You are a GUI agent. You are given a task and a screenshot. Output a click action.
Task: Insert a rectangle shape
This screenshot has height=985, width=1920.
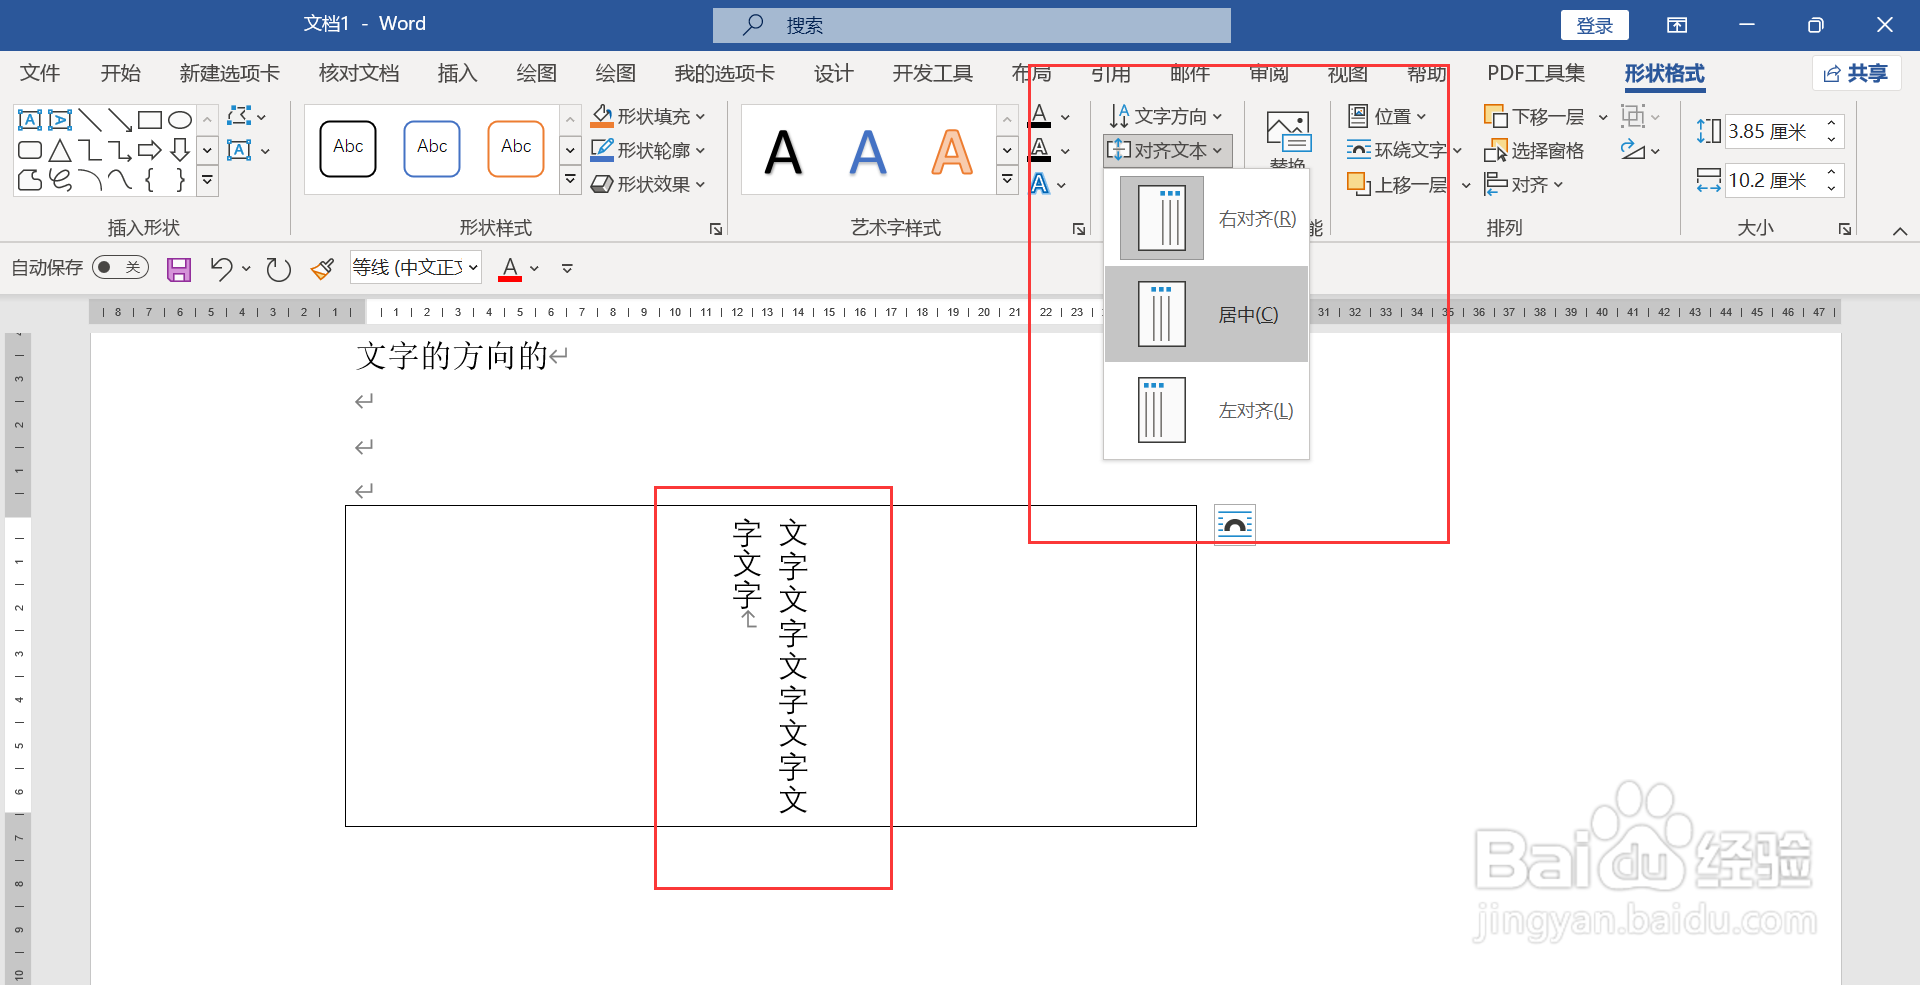pyautogui.click(x=151, y=119)
